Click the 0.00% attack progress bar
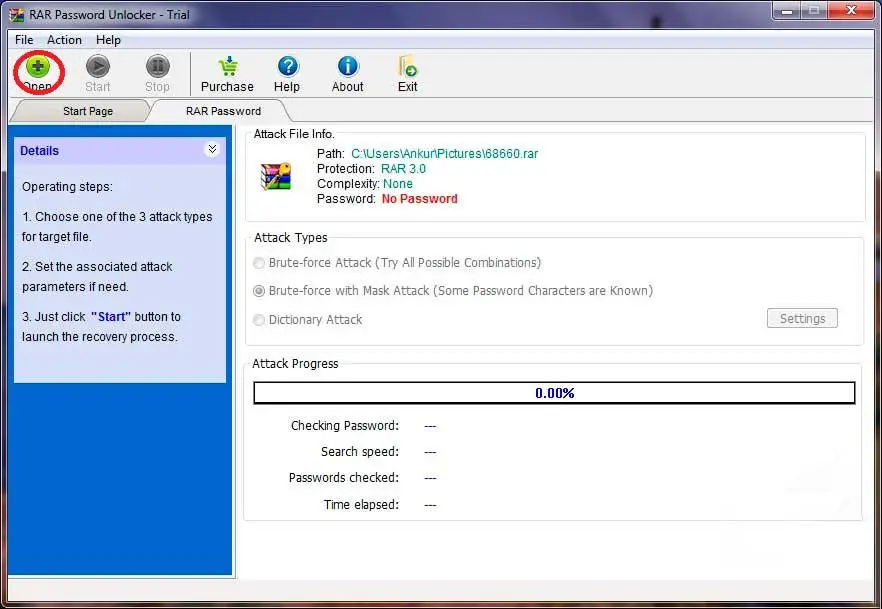Screen dimensions: 882x609 click(554, 393)
